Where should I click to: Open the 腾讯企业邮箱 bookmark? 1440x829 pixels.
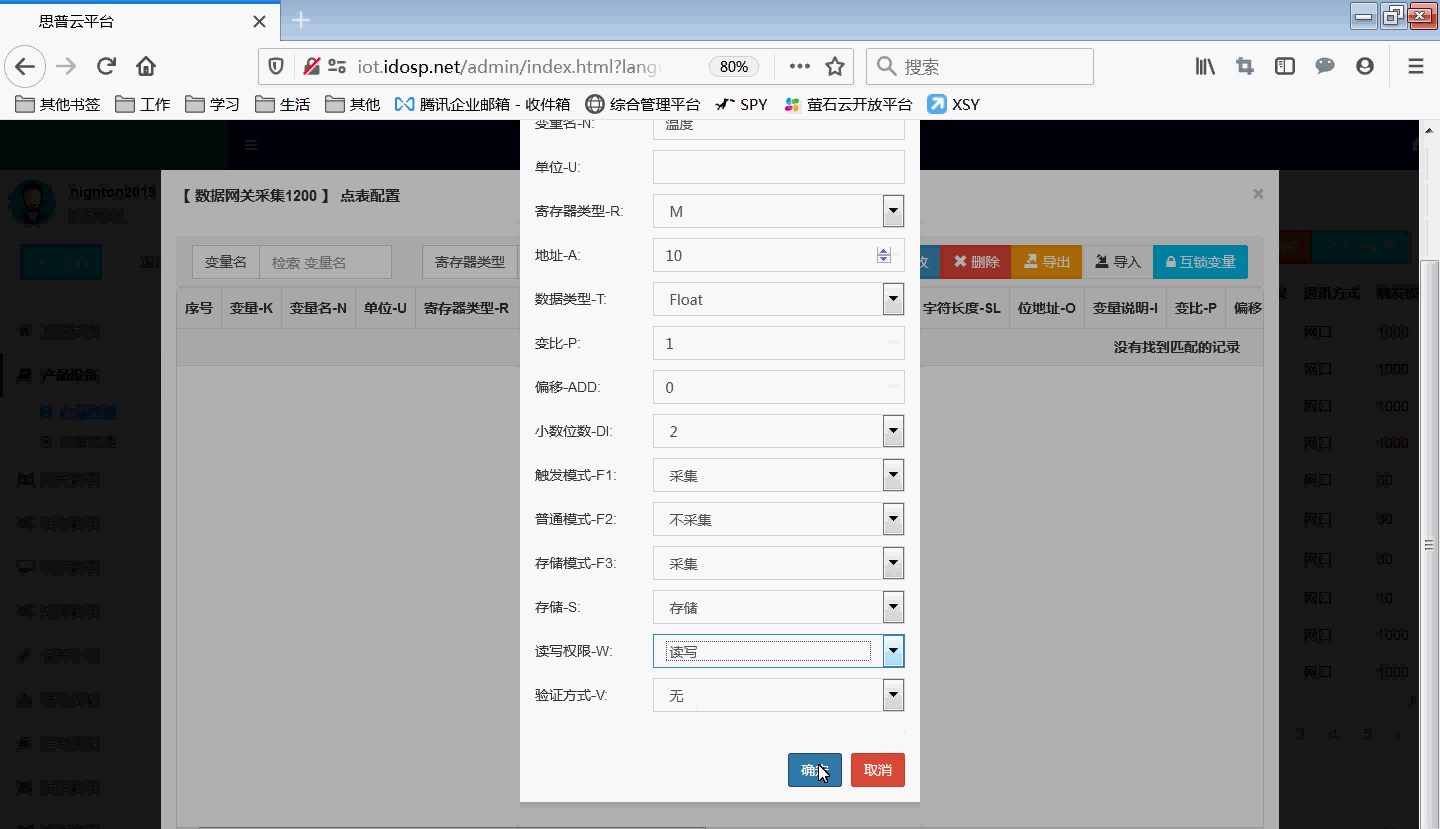click(x=482, y=104)
